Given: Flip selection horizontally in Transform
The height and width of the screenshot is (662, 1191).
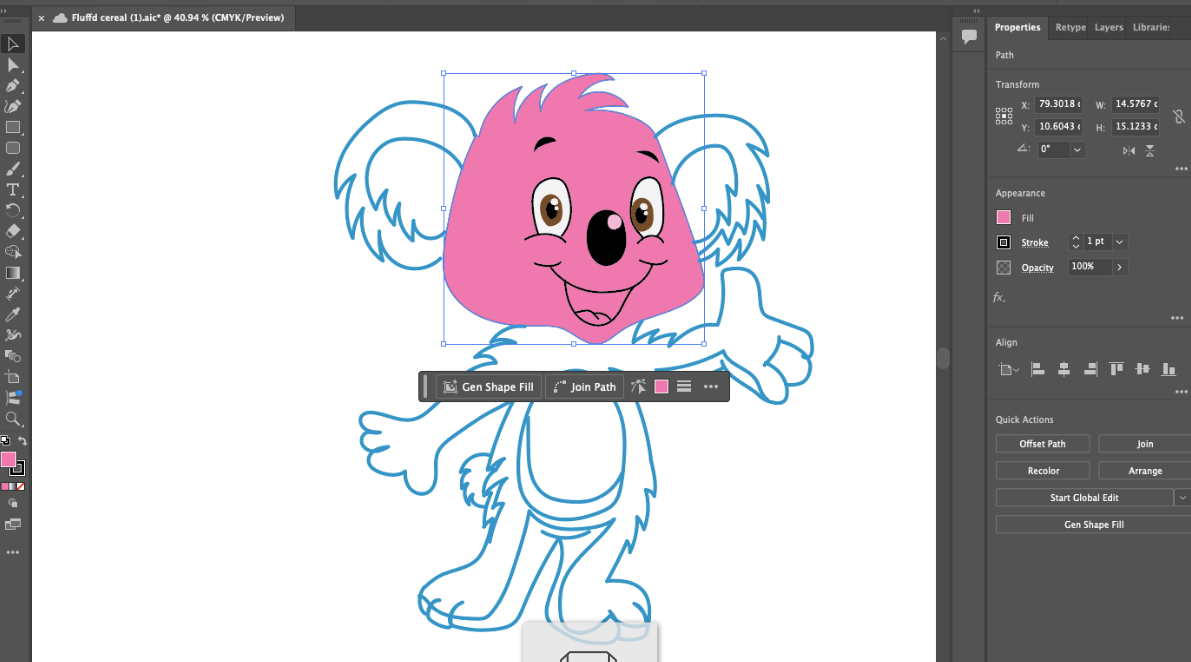Looking at the screenshot, I should tap(1129, 150).
